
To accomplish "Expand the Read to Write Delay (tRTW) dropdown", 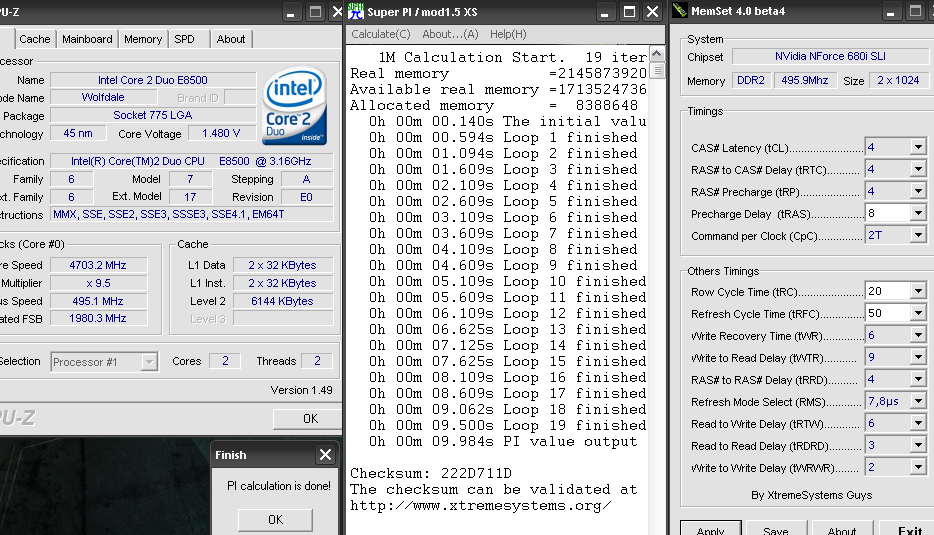I will (x=918, y=423).
